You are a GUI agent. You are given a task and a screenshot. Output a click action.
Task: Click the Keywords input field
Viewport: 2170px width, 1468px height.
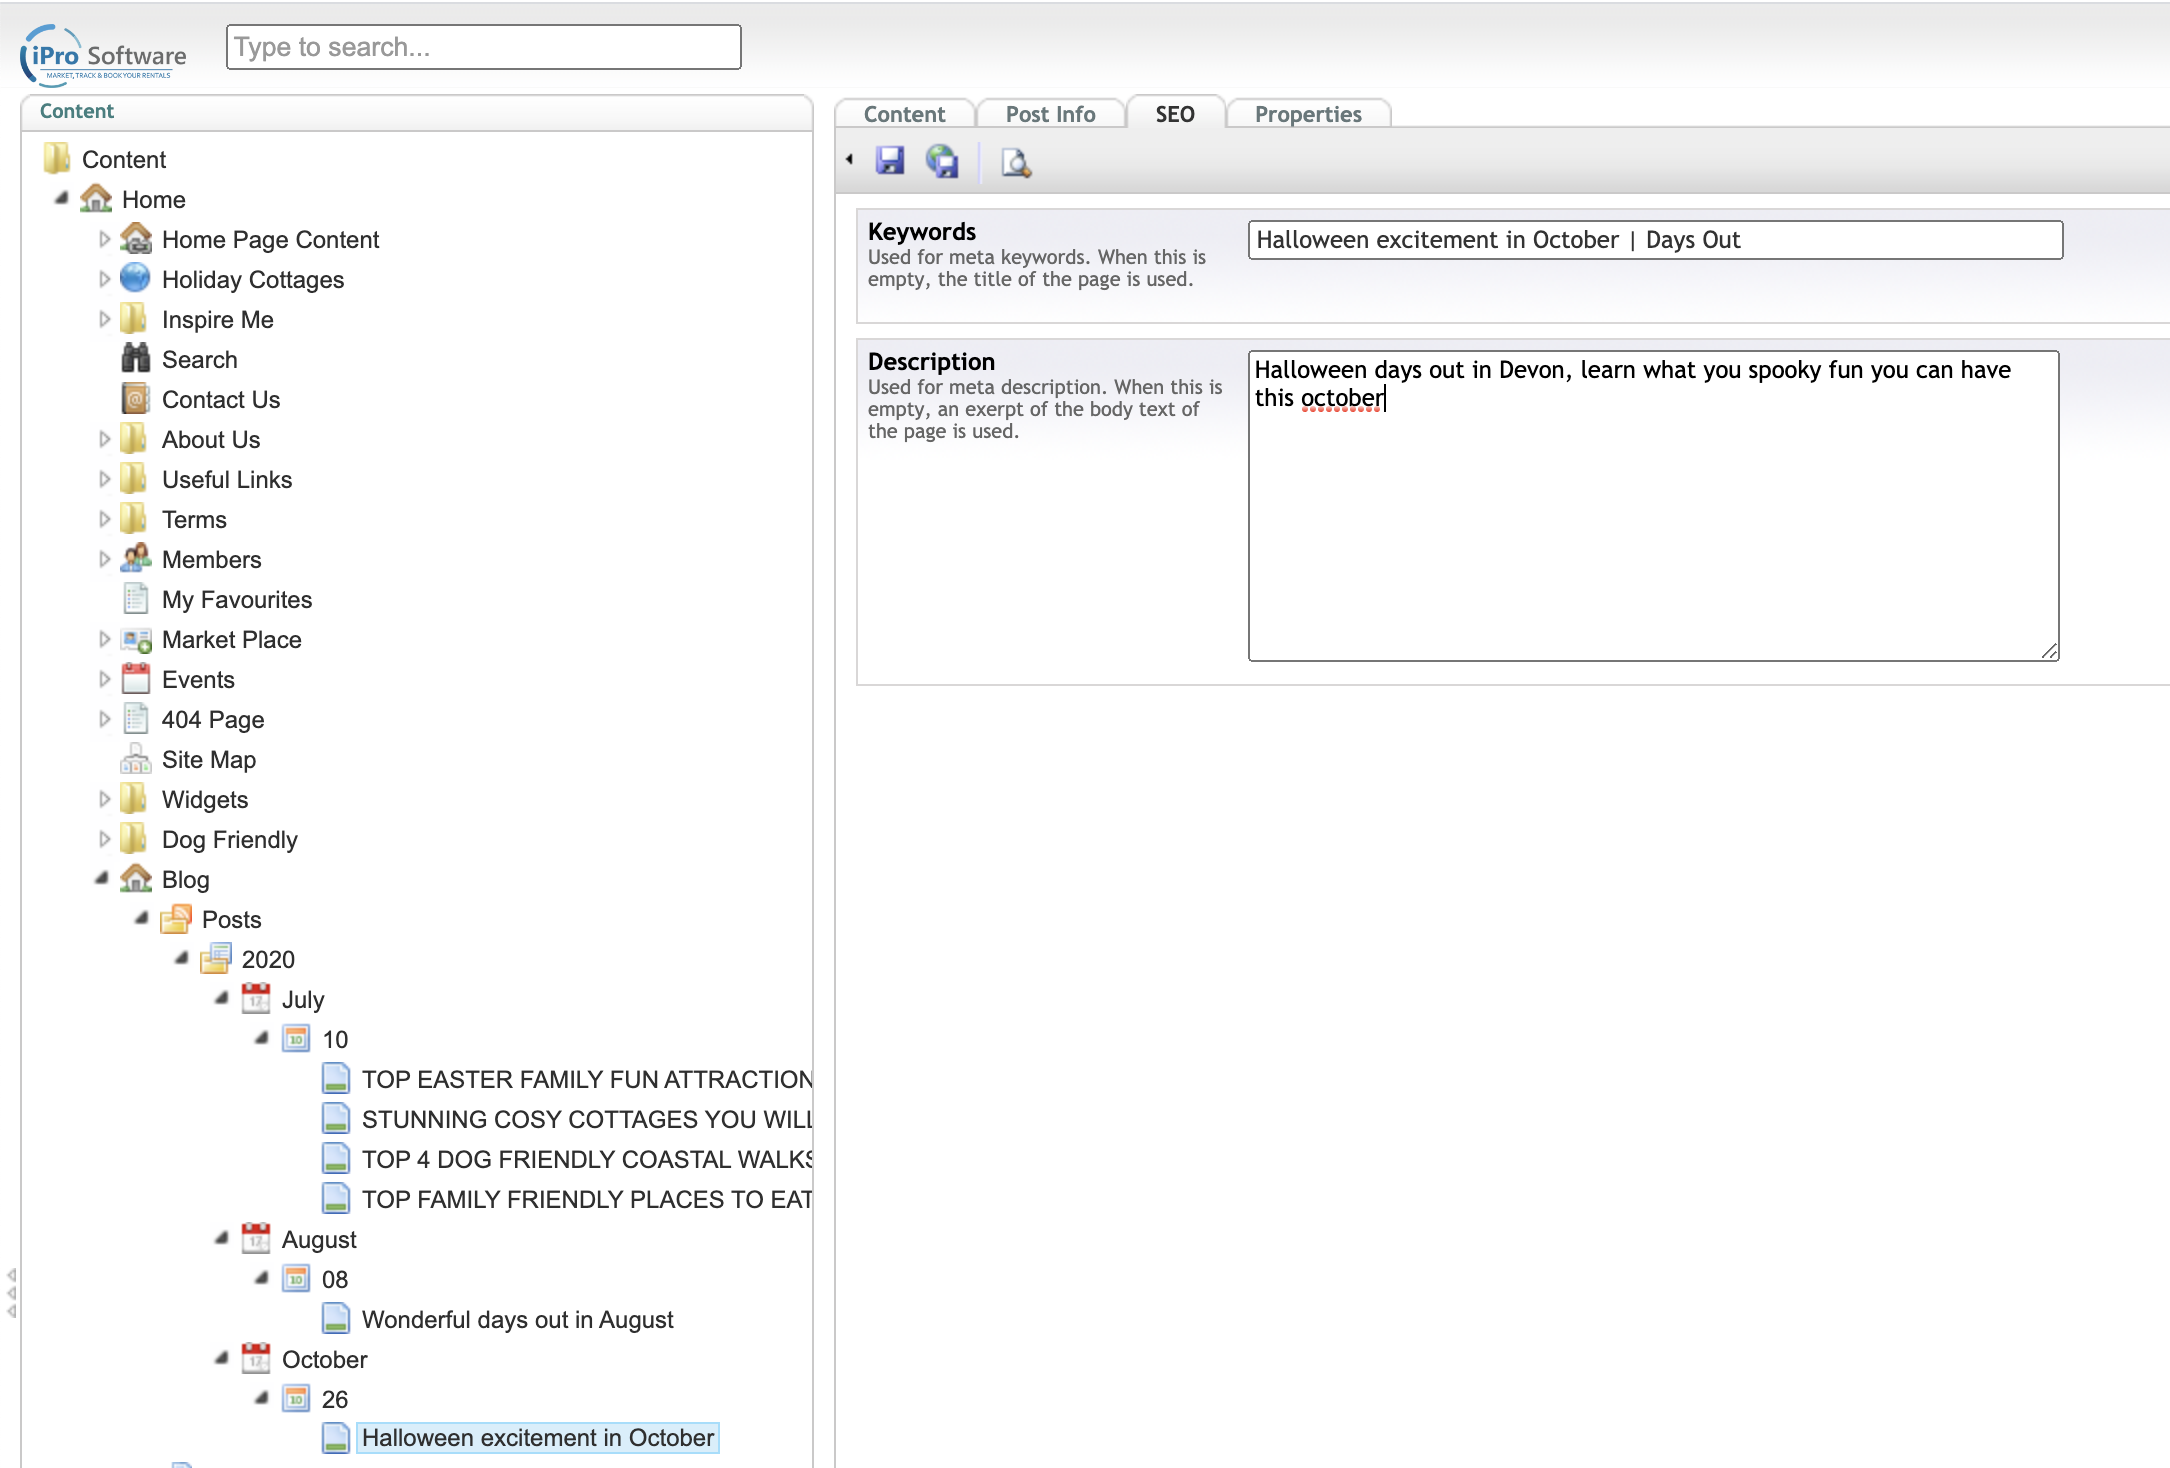pyautogui.click(x=1654, y=240)
